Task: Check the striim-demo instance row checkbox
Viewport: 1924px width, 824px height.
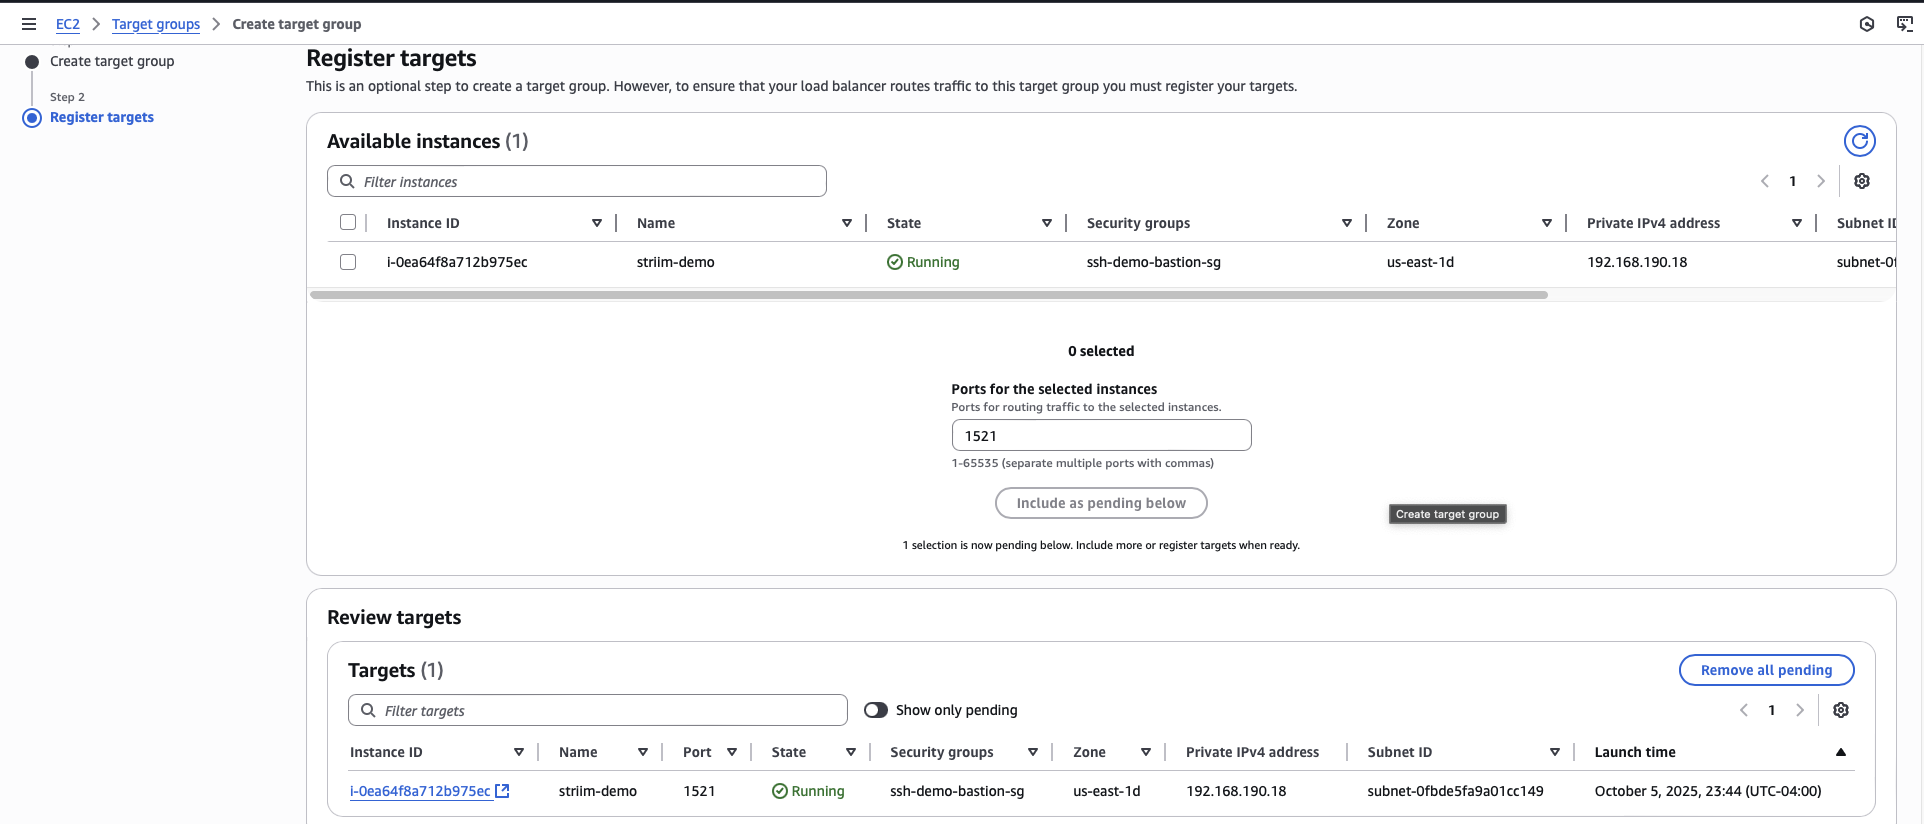Action: coord(348,262)
